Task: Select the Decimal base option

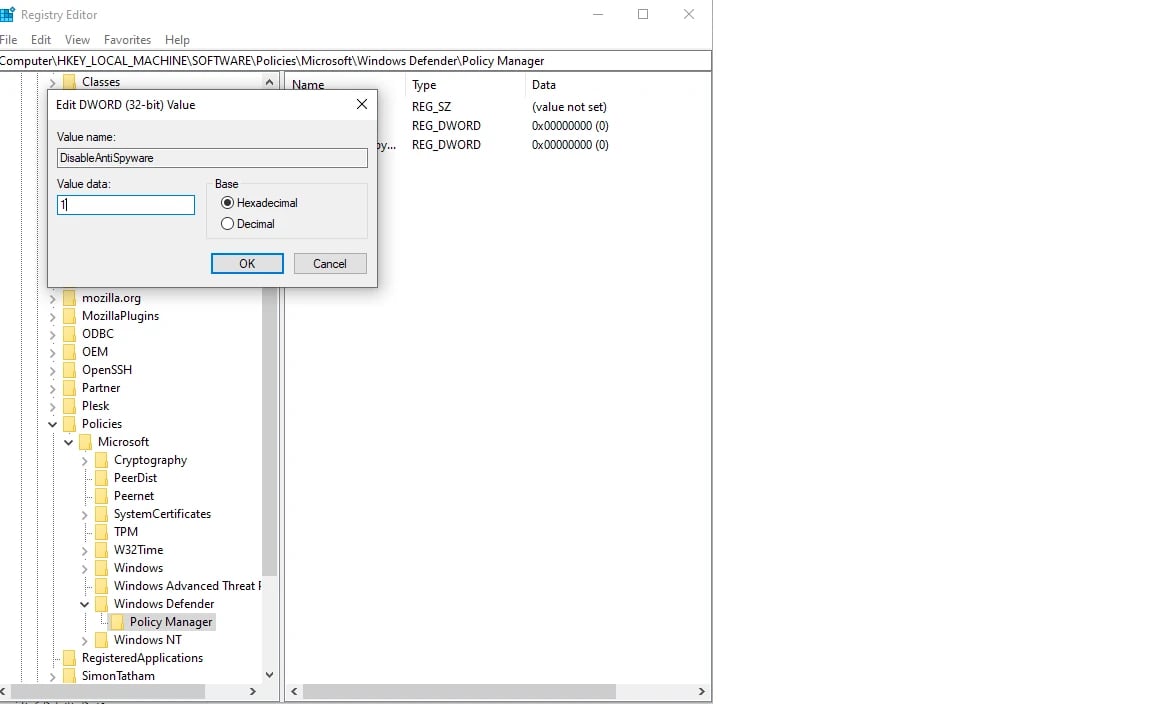Action: tap(248, 224)
